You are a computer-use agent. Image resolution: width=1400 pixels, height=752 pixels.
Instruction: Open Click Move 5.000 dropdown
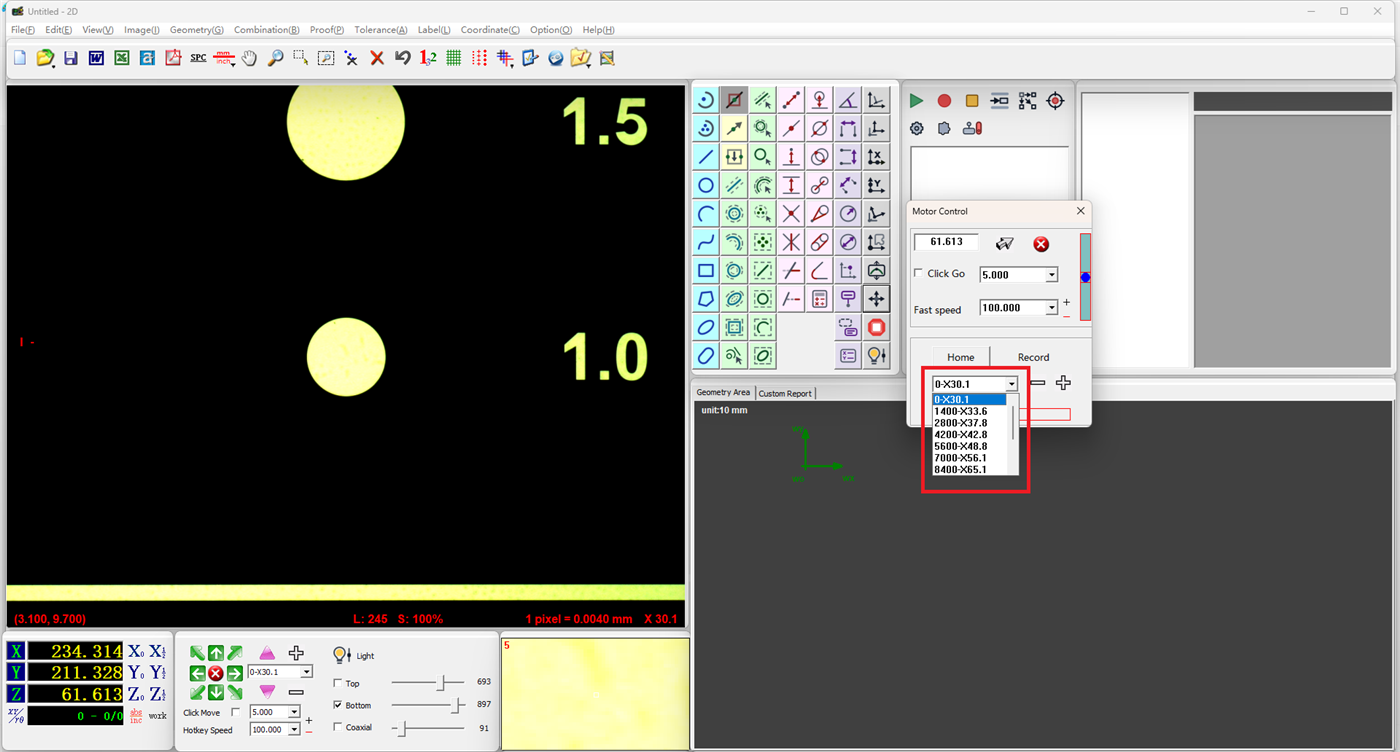click(x=294, y=712)
